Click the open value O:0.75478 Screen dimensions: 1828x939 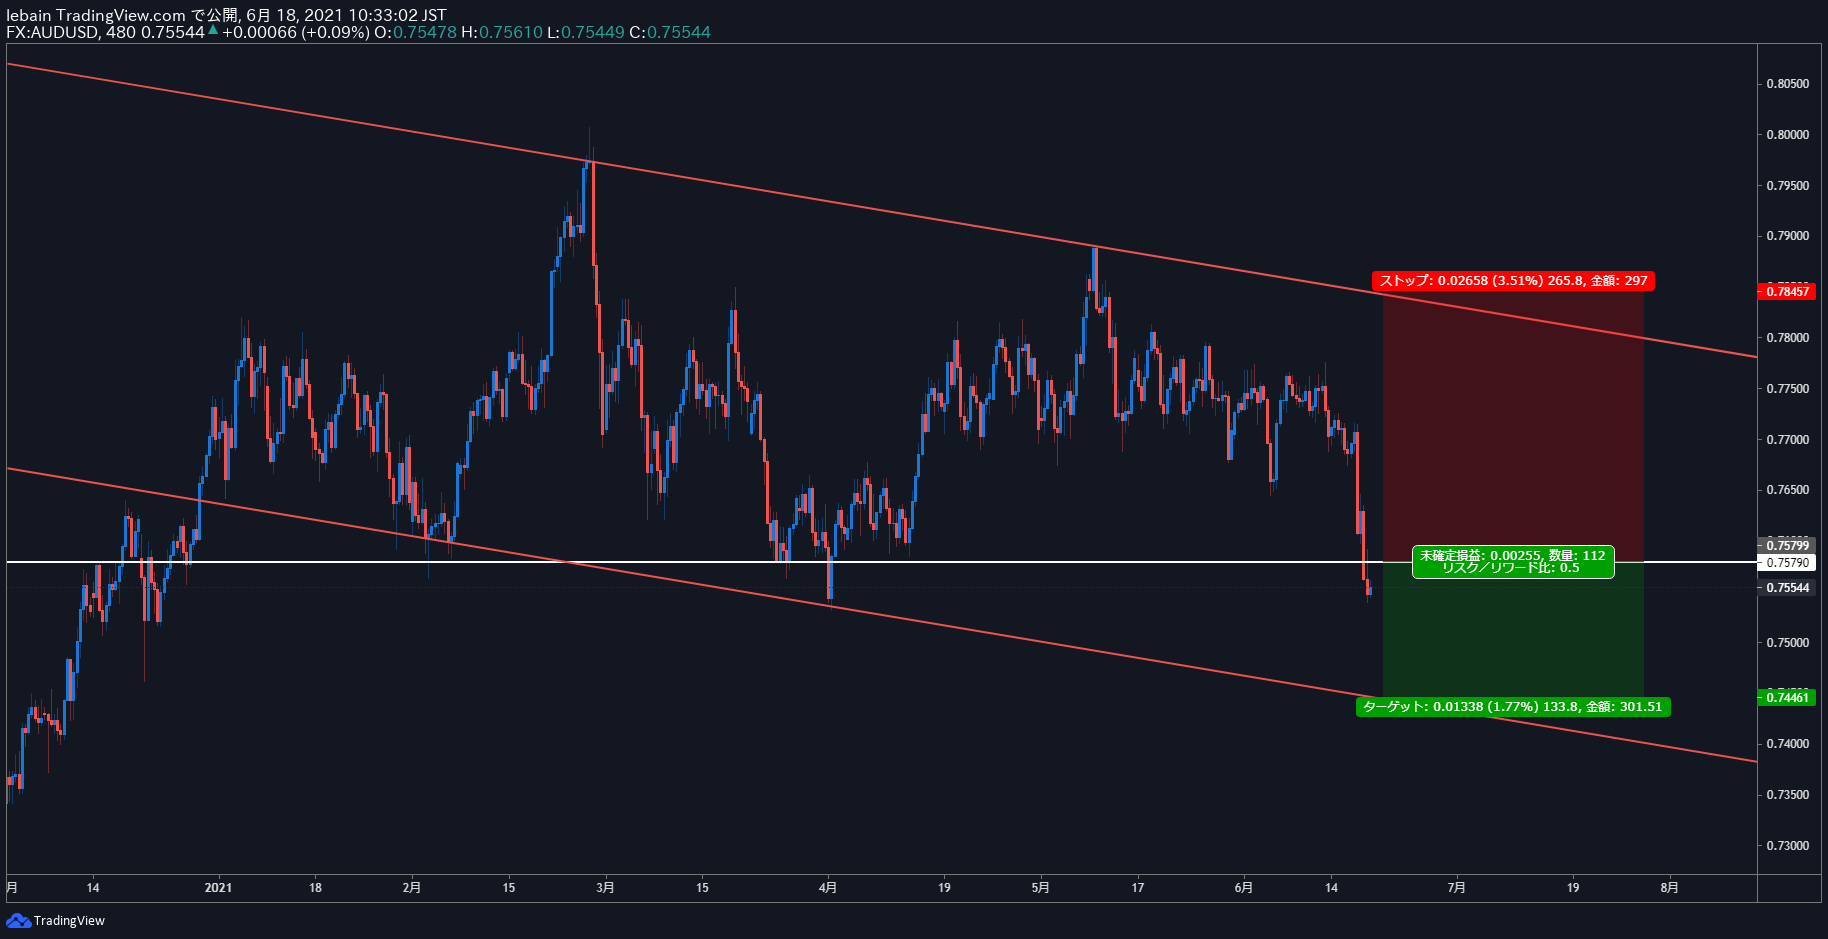[415, 32]
